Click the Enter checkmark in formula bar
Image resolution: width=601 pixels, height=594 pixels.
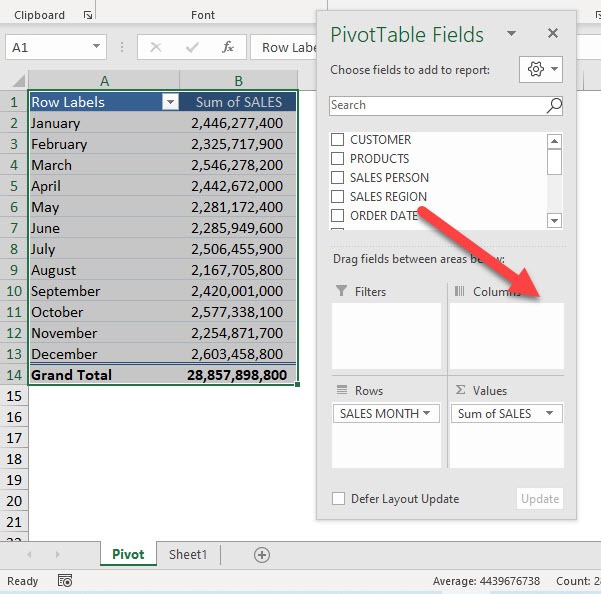192,48
